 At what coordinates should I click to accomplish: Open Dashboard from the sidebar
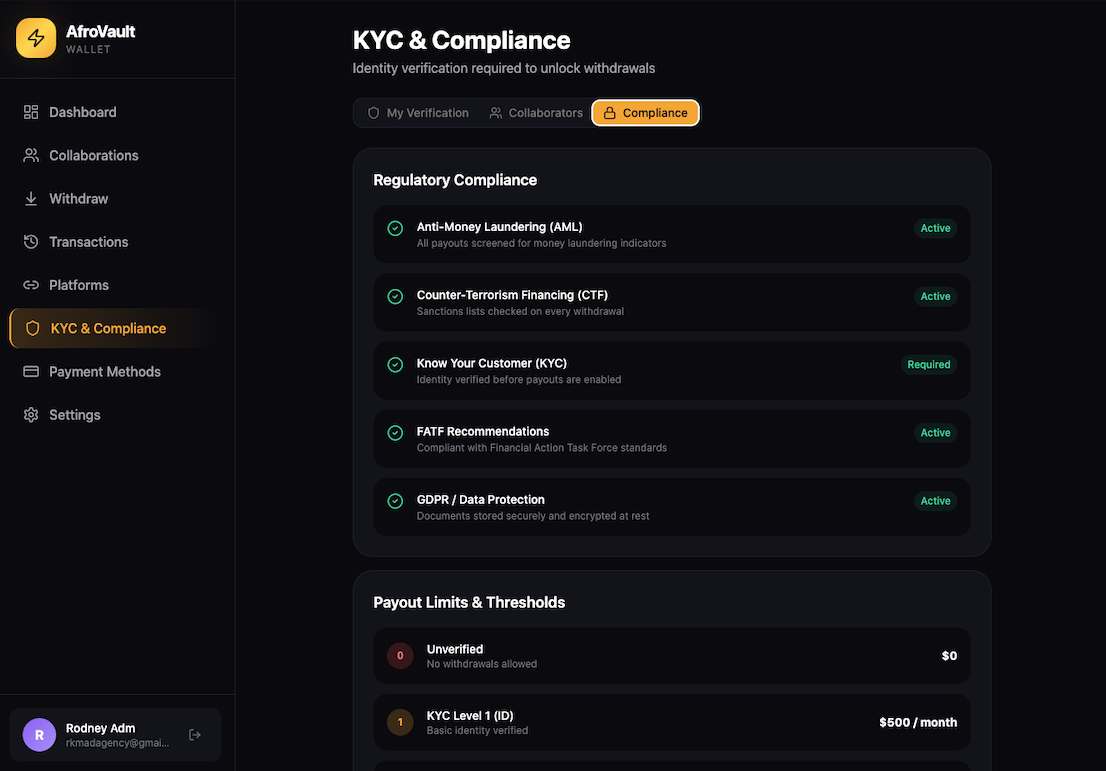(83, 112)
